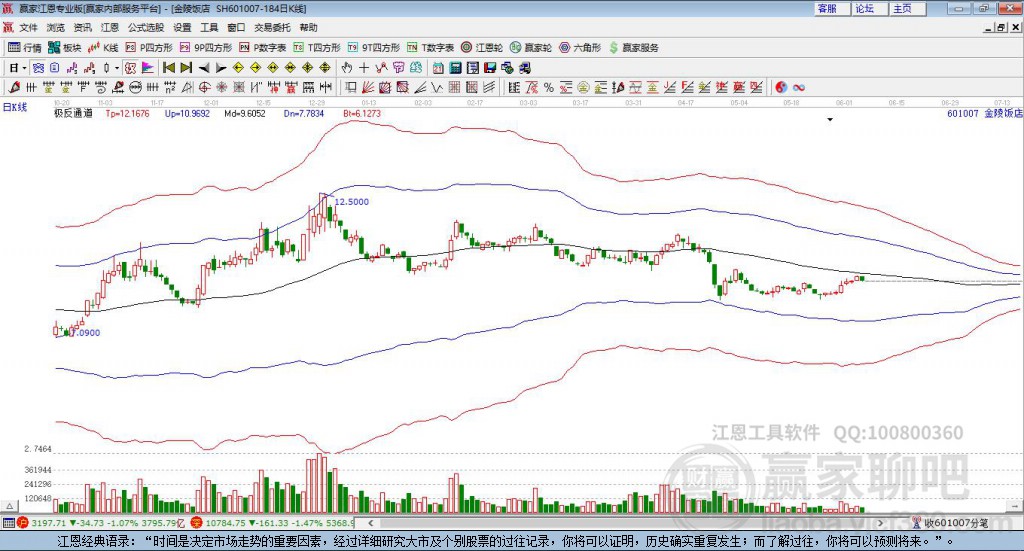This screenshot has height=551, width=1024.
Task: Click the 日K线 label
Action: tap(15, 107)
